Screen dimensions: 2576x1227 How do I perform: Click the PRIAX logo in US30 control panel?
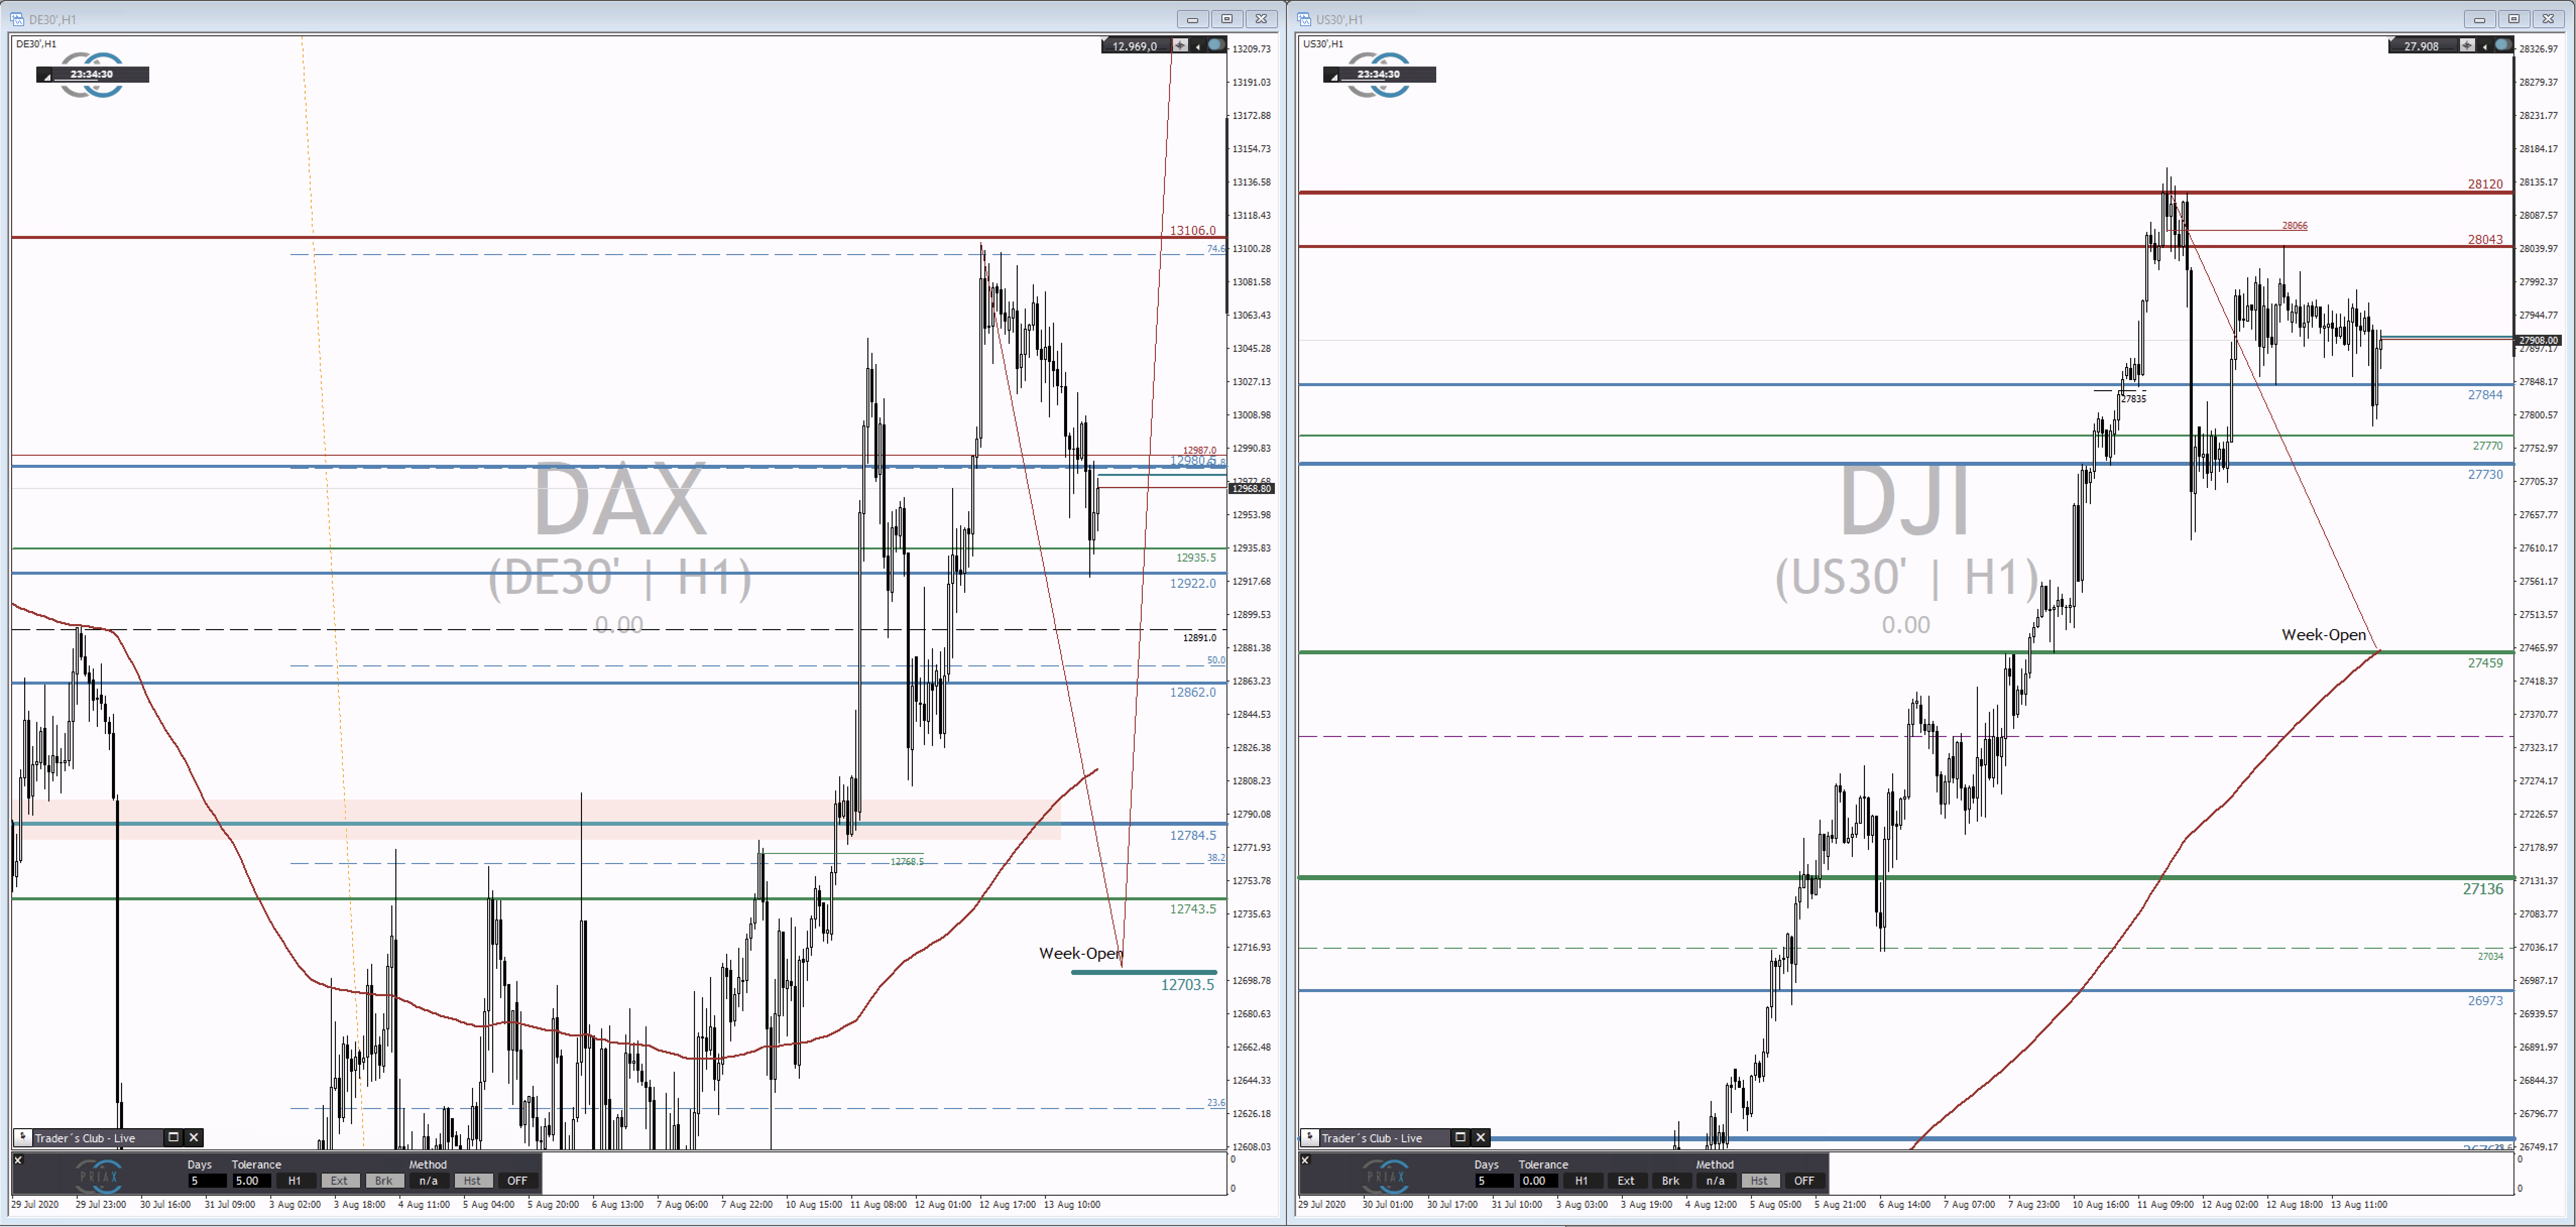click(x=1386, y=1176)
